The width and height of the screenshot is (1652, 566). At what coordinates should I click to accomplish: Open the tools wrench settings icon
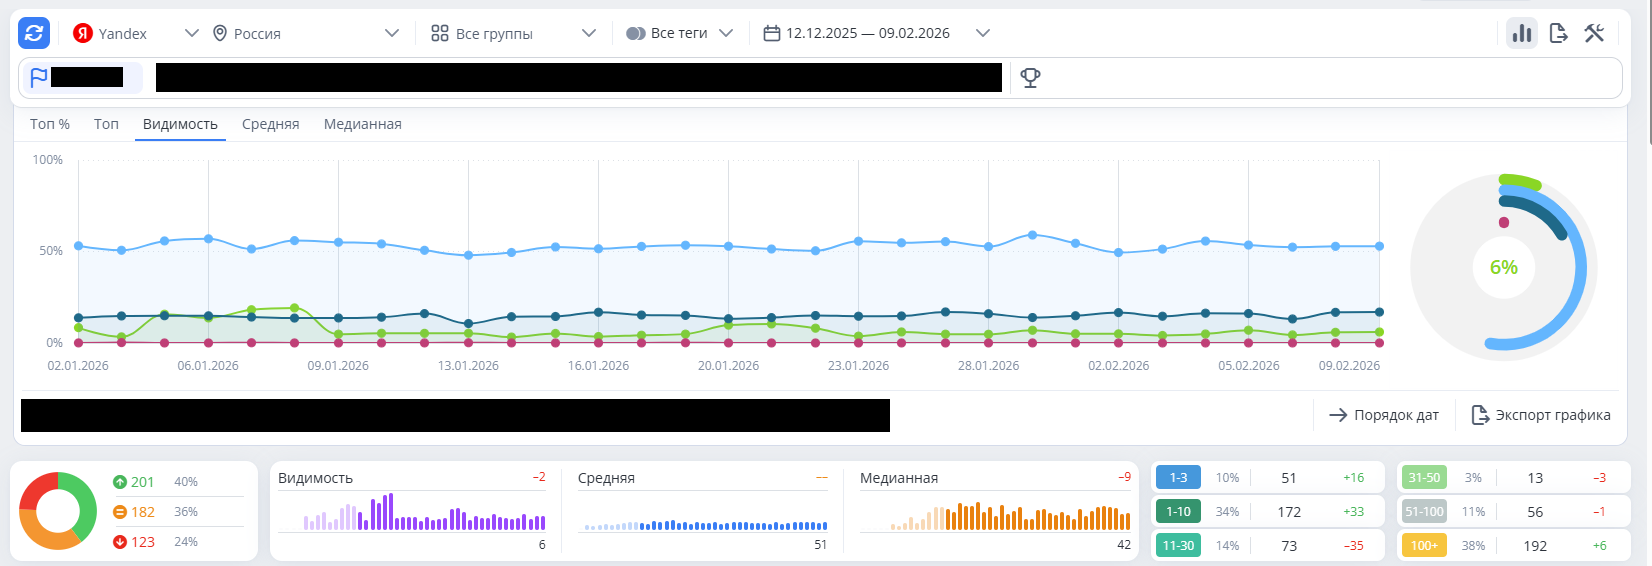click(x=1594, y=33)
